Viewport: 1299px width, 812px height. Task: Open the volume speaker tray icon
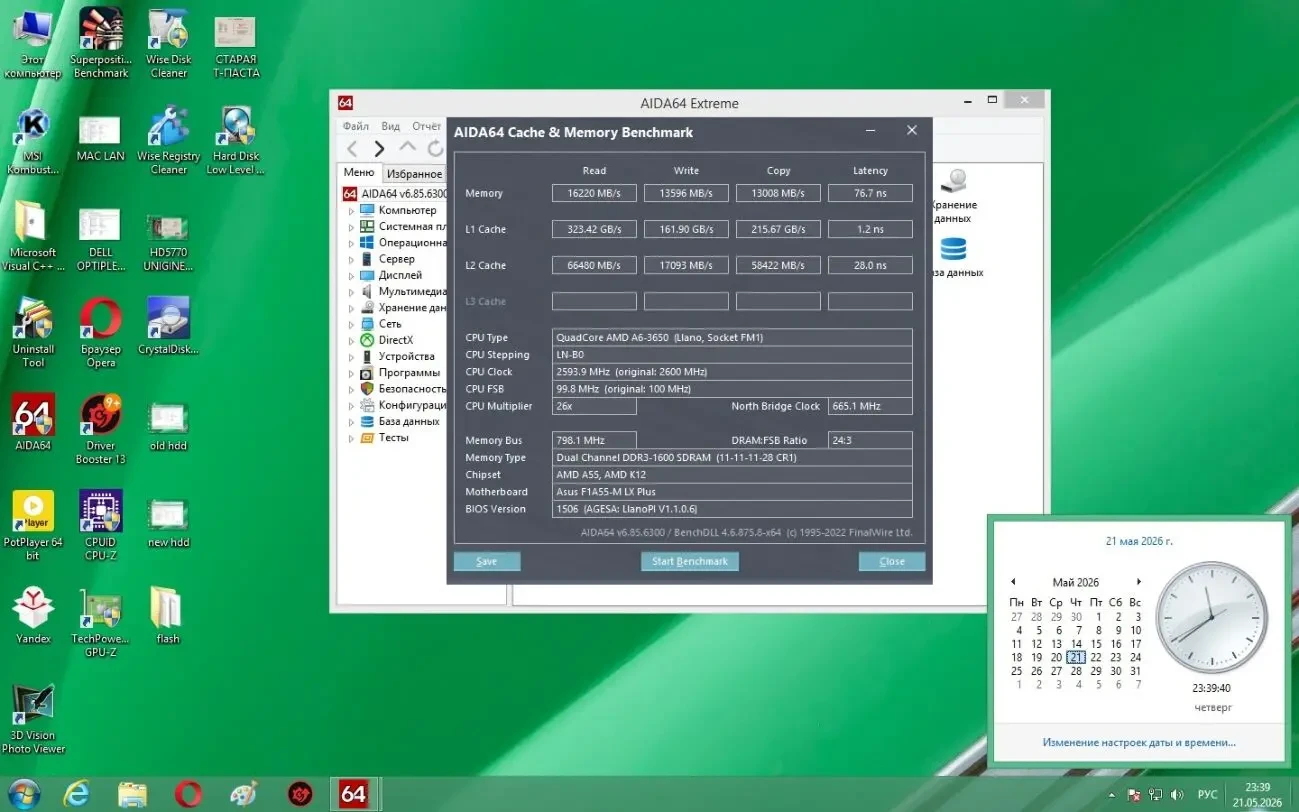(x=1178, y=794)
